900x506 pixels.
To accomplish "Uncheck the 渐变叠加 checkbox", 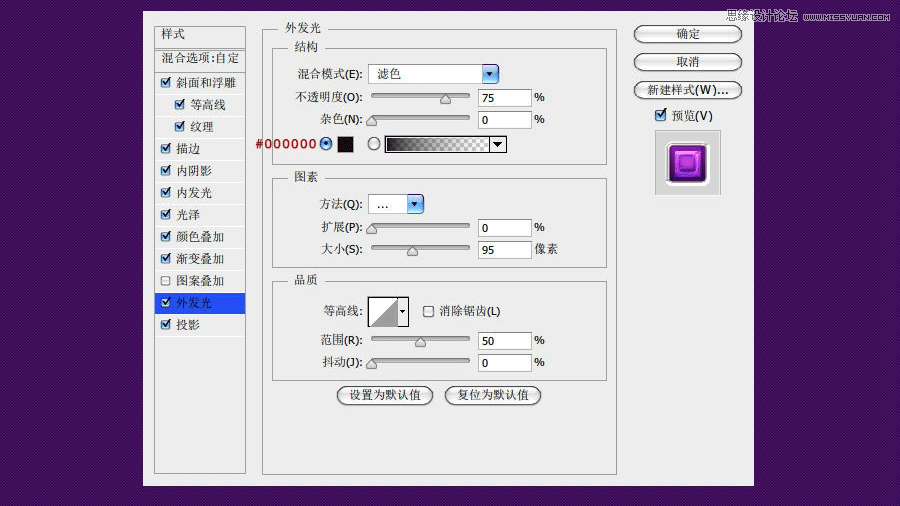I will point(166,258).
